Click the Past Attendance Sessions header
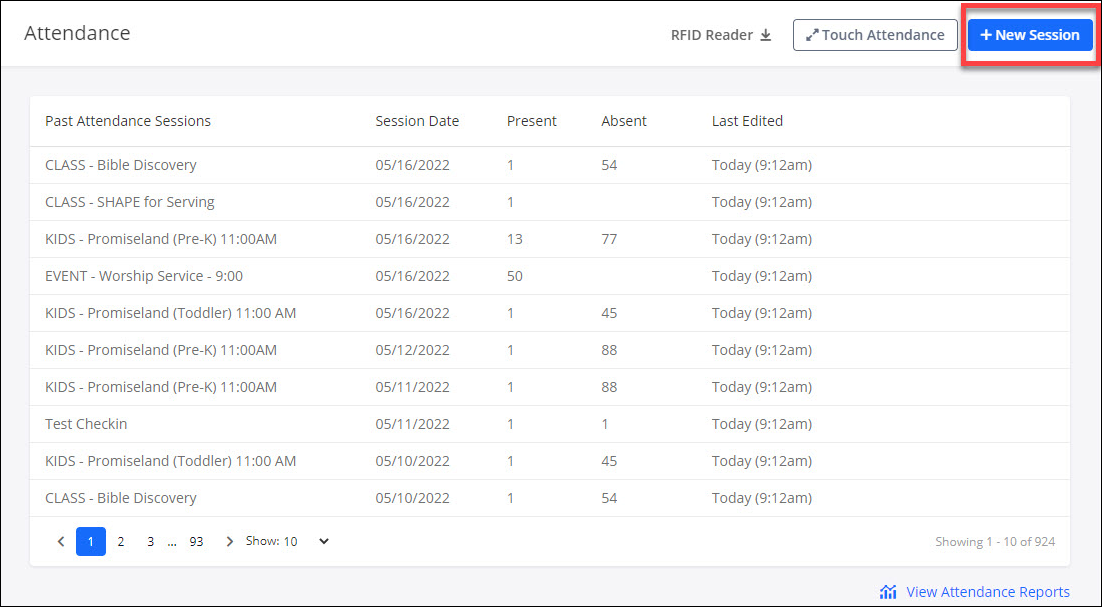This screenshot has height=607, width=1102. point(128,121)
